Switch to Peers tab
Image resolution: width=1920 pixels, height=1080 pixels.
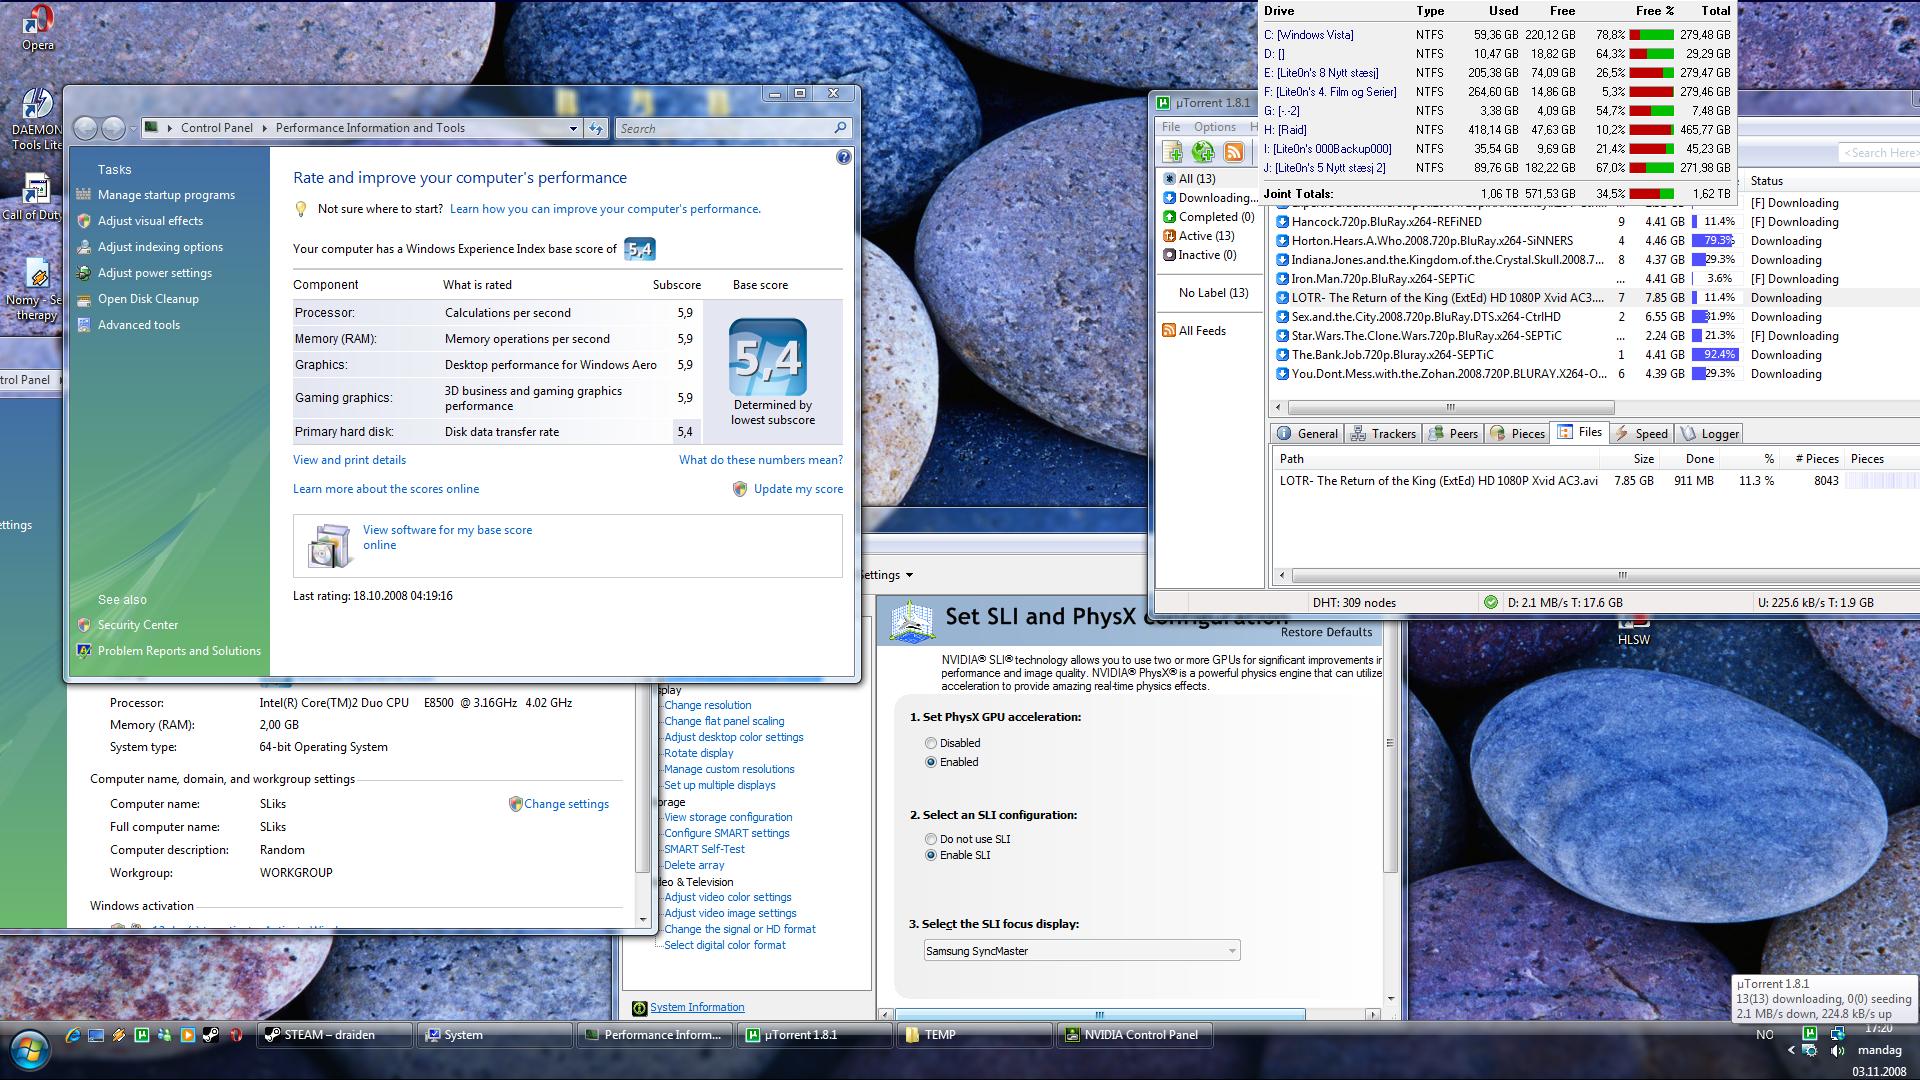[x=1453, y=433]
